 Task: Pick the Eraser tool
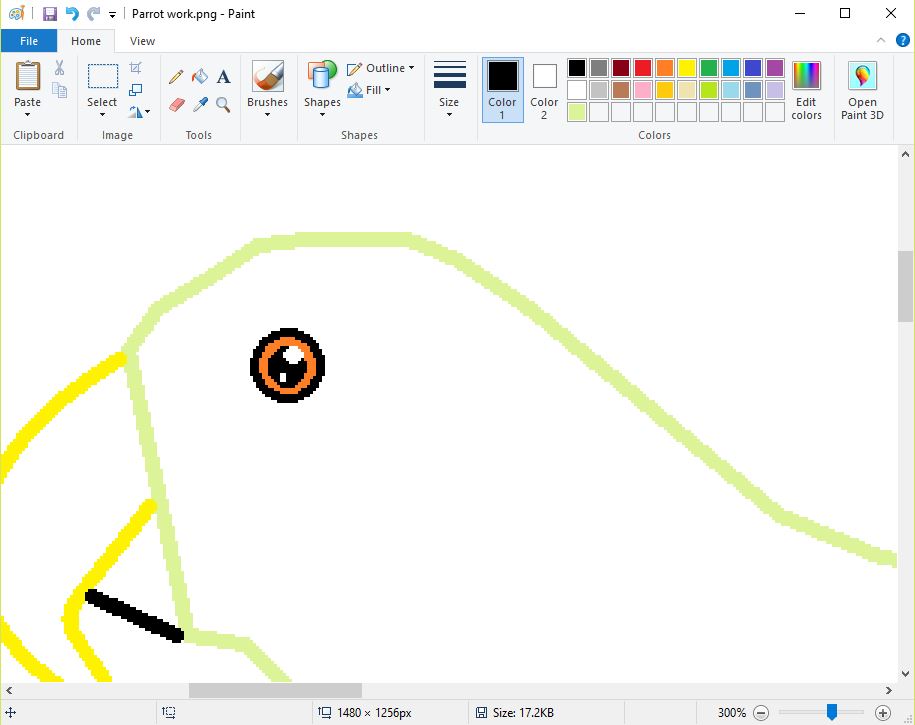(x=177, y=104)
